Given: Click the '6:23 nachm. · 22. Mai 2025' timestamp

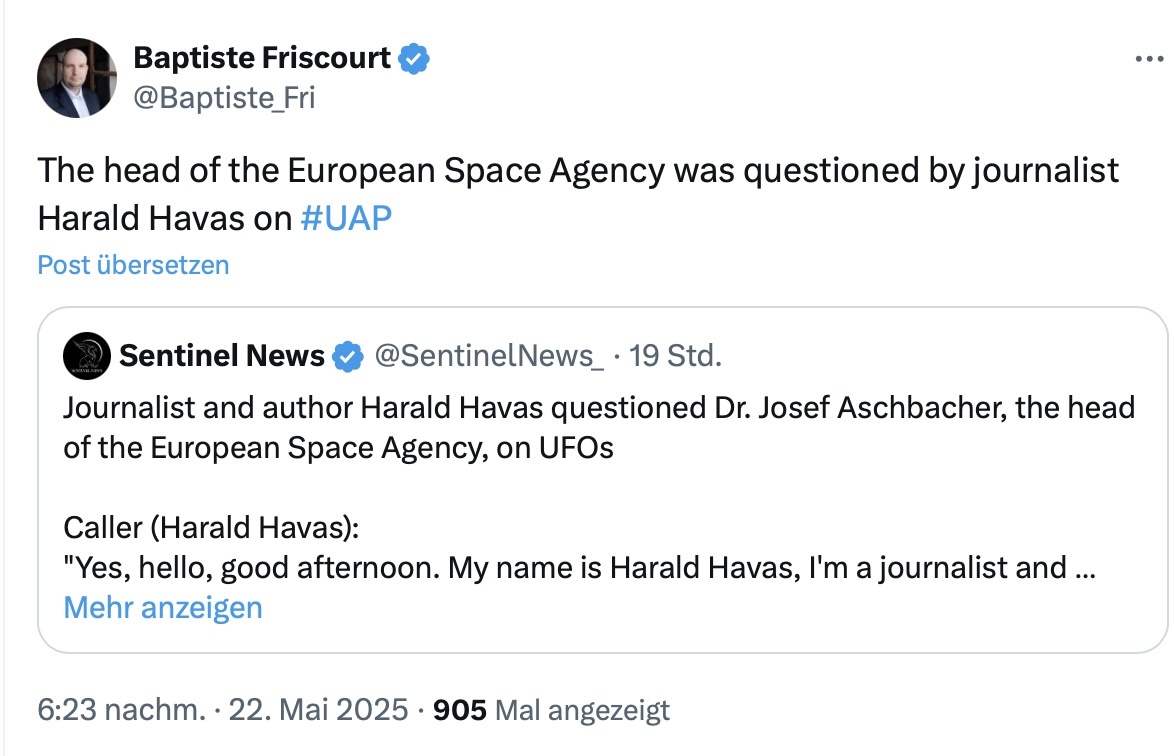Looking at the screenshot, I should [223, 710].
